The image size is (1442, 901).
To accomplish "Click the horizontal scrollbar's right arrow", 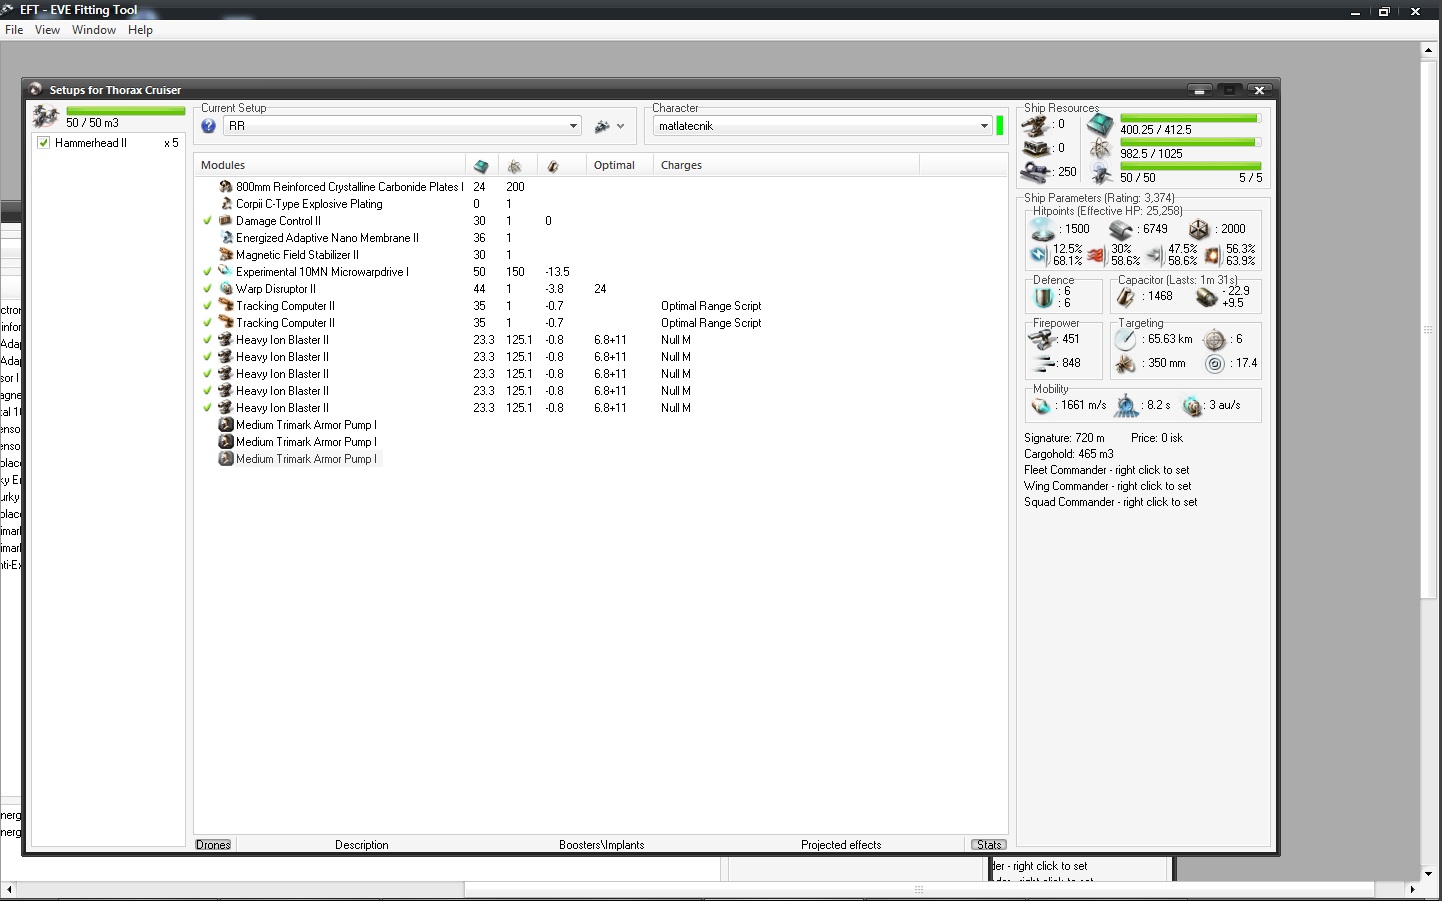I will (x=1413, y=889).
